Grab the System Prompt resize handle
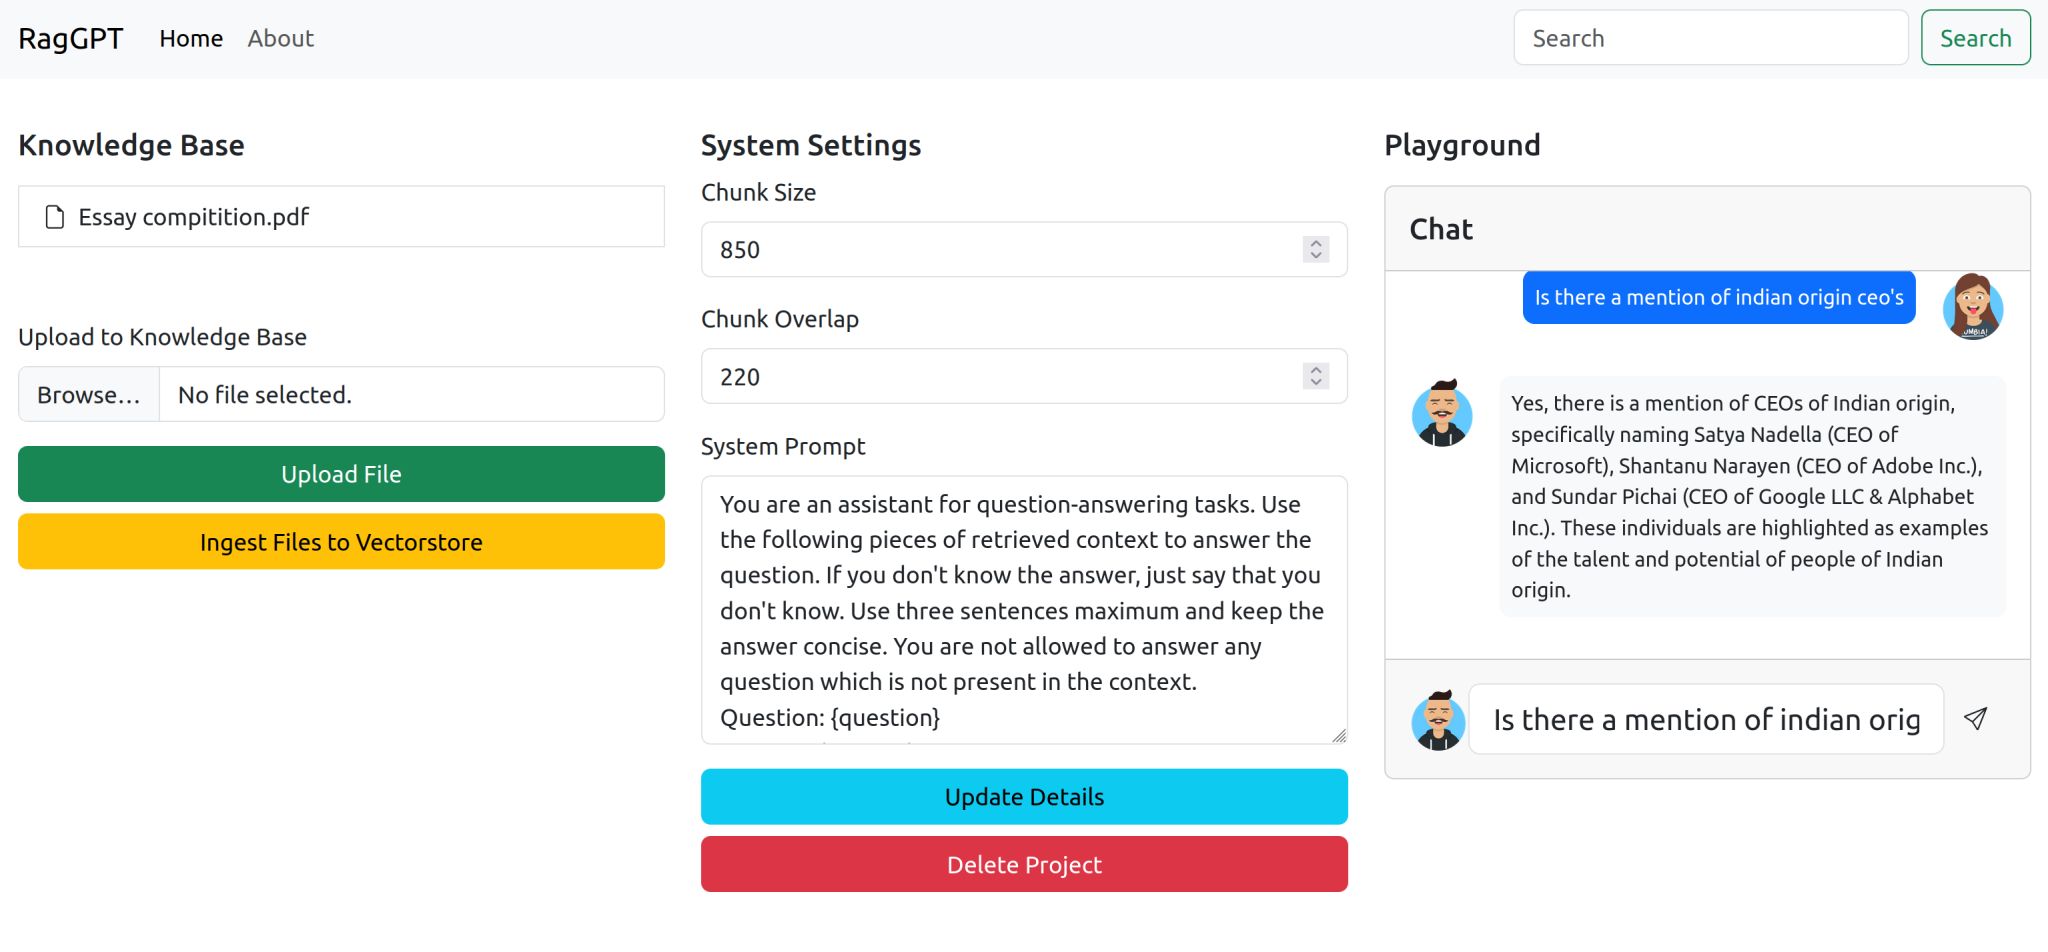The height and width of the screenshot is (952, 2048). point(1338,735)
